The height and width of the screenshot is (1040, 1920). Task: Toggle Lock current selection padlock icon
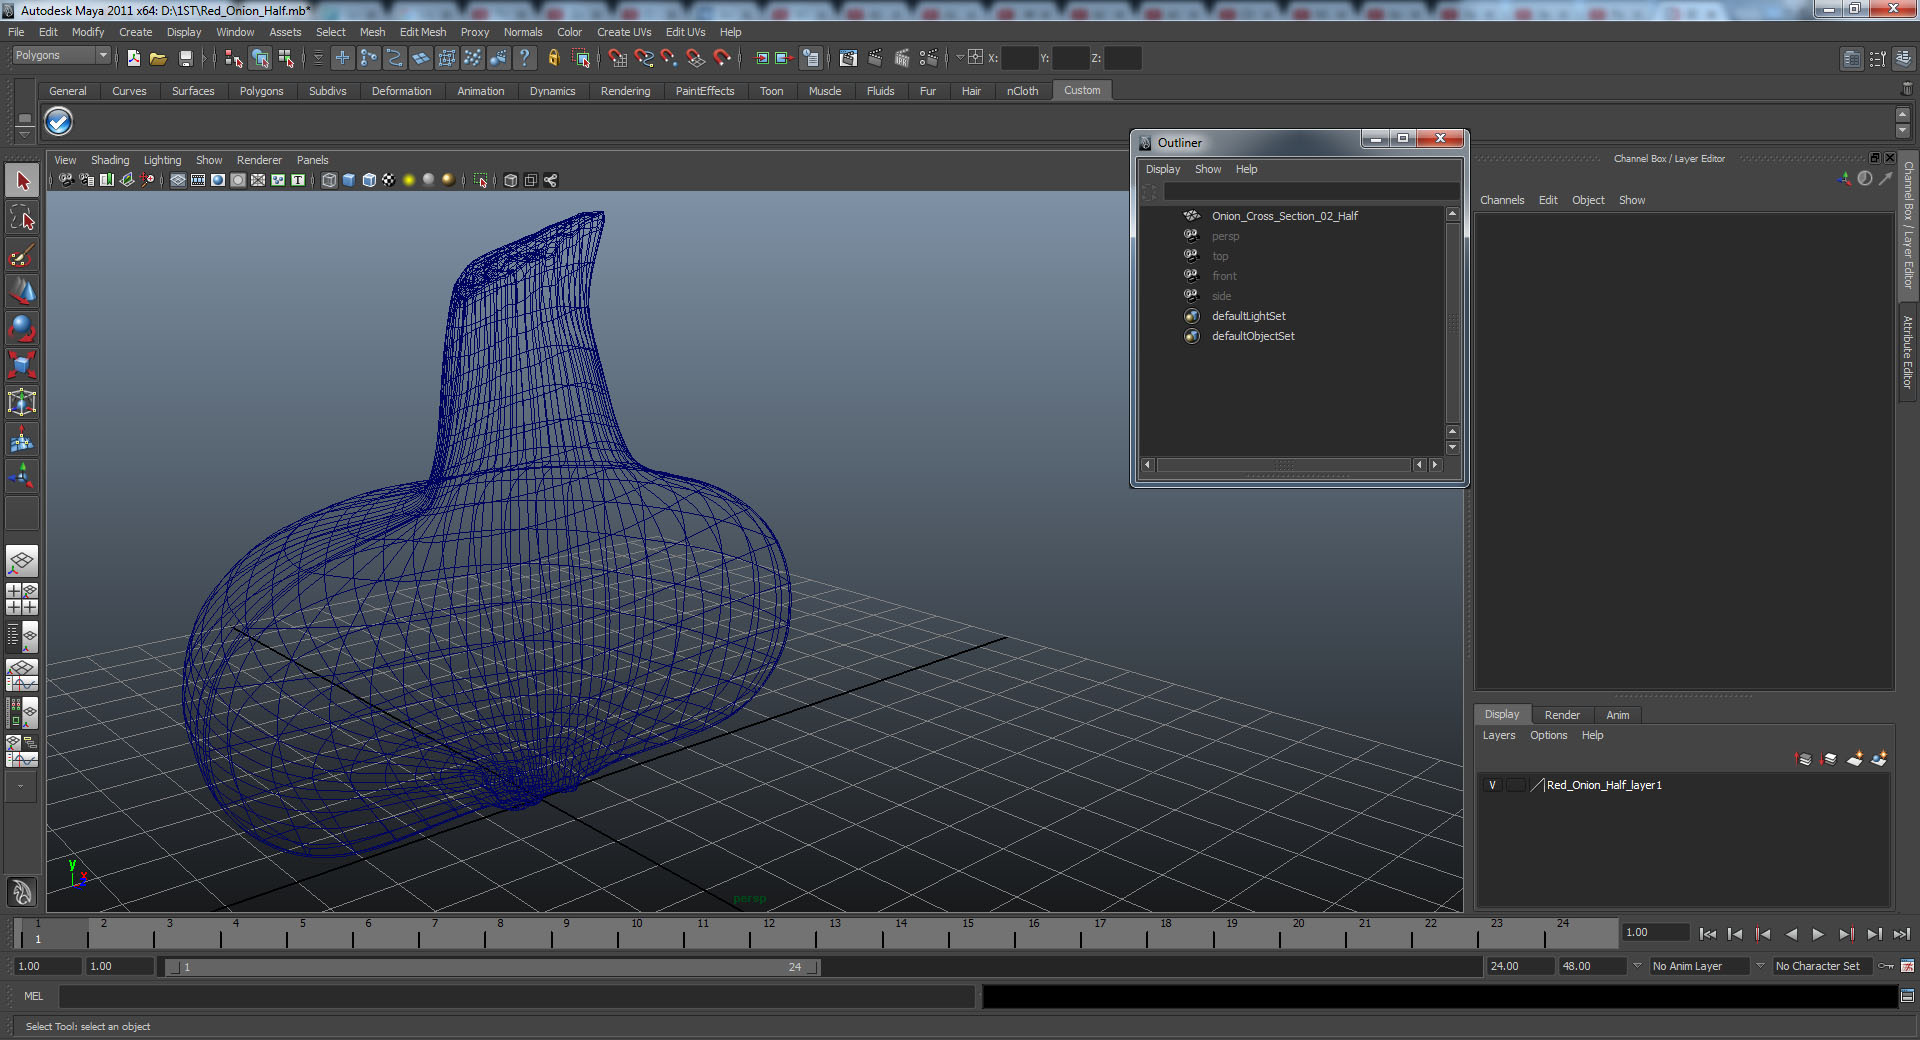point(553,58)
